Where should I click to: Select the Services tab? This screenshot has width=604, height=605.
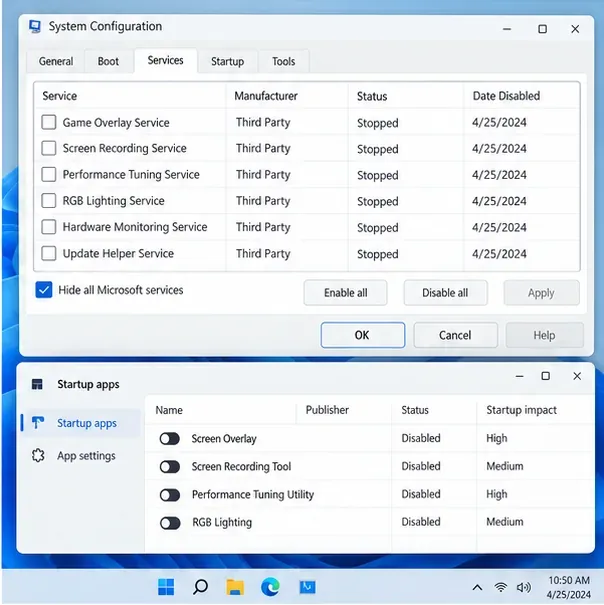coord(166,61)
